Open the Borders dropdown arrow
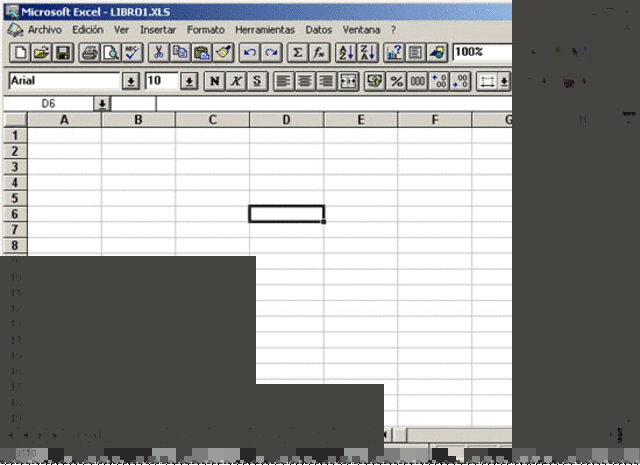This screenshot has width=640, height=465. coord(504,81)
